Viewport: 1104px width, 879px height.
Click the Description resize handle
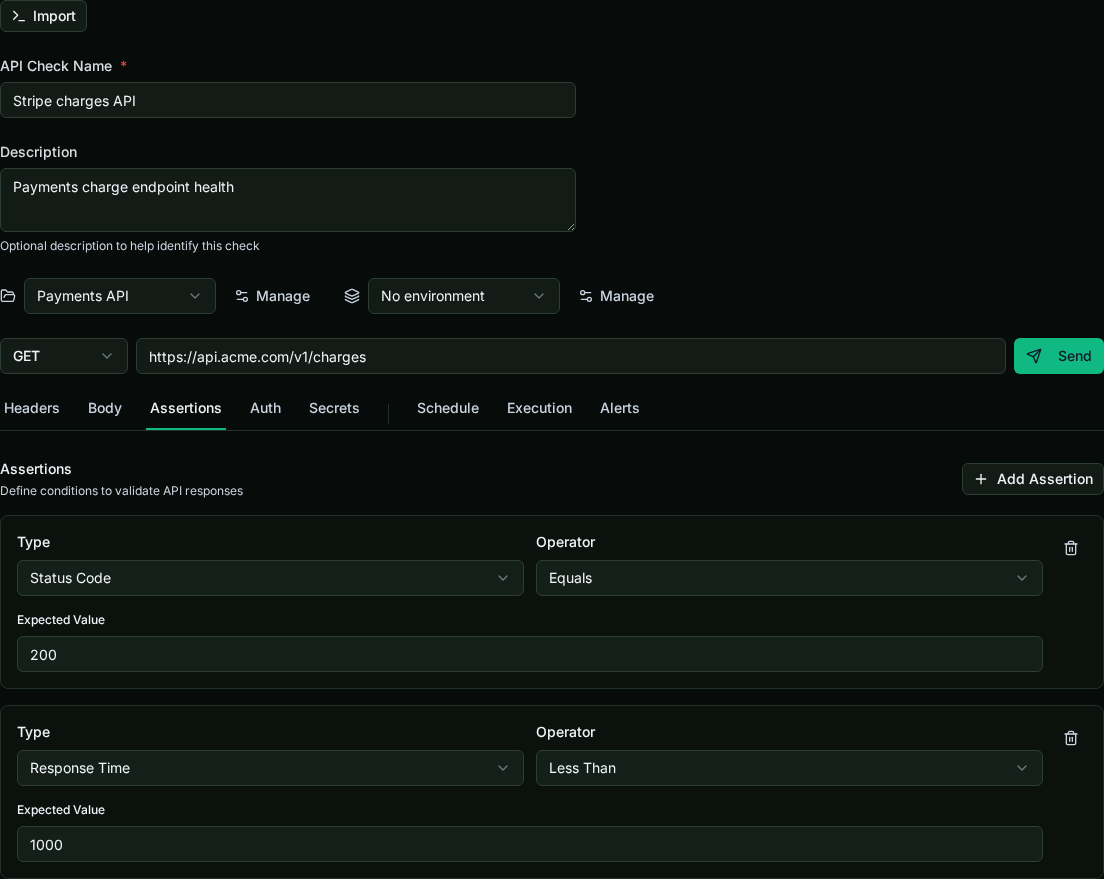click(x=571, y=227)
